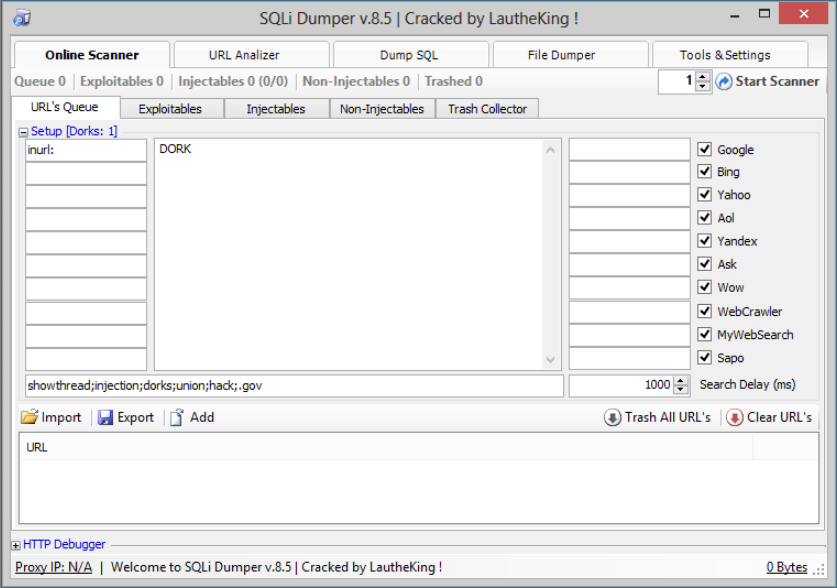Click the scroll down arrow in DORK list
Viewport: 837px width, 588px height.
pos(552,360)
